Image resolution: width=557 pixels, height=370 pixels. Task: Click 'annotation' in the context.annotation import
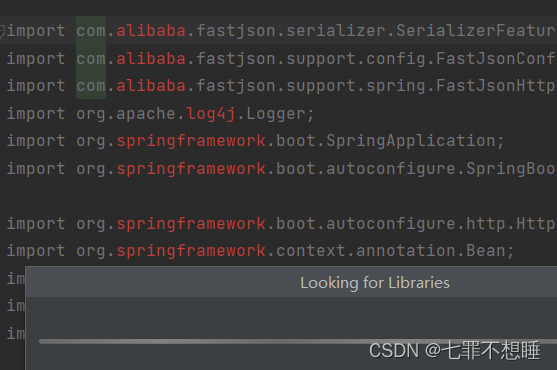click(406, 251)
